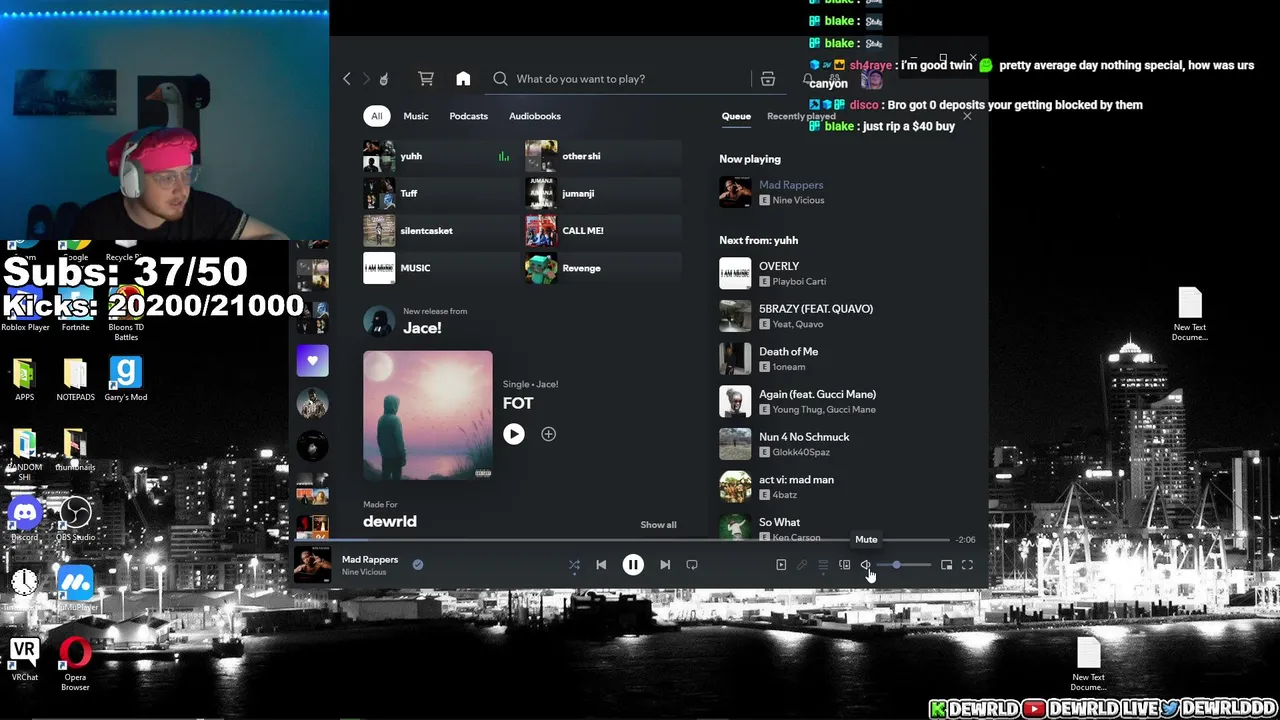Open the NOTEPADS desktop folder
The height and width of the screenshot is (720, 1280).
pos(75,379)
